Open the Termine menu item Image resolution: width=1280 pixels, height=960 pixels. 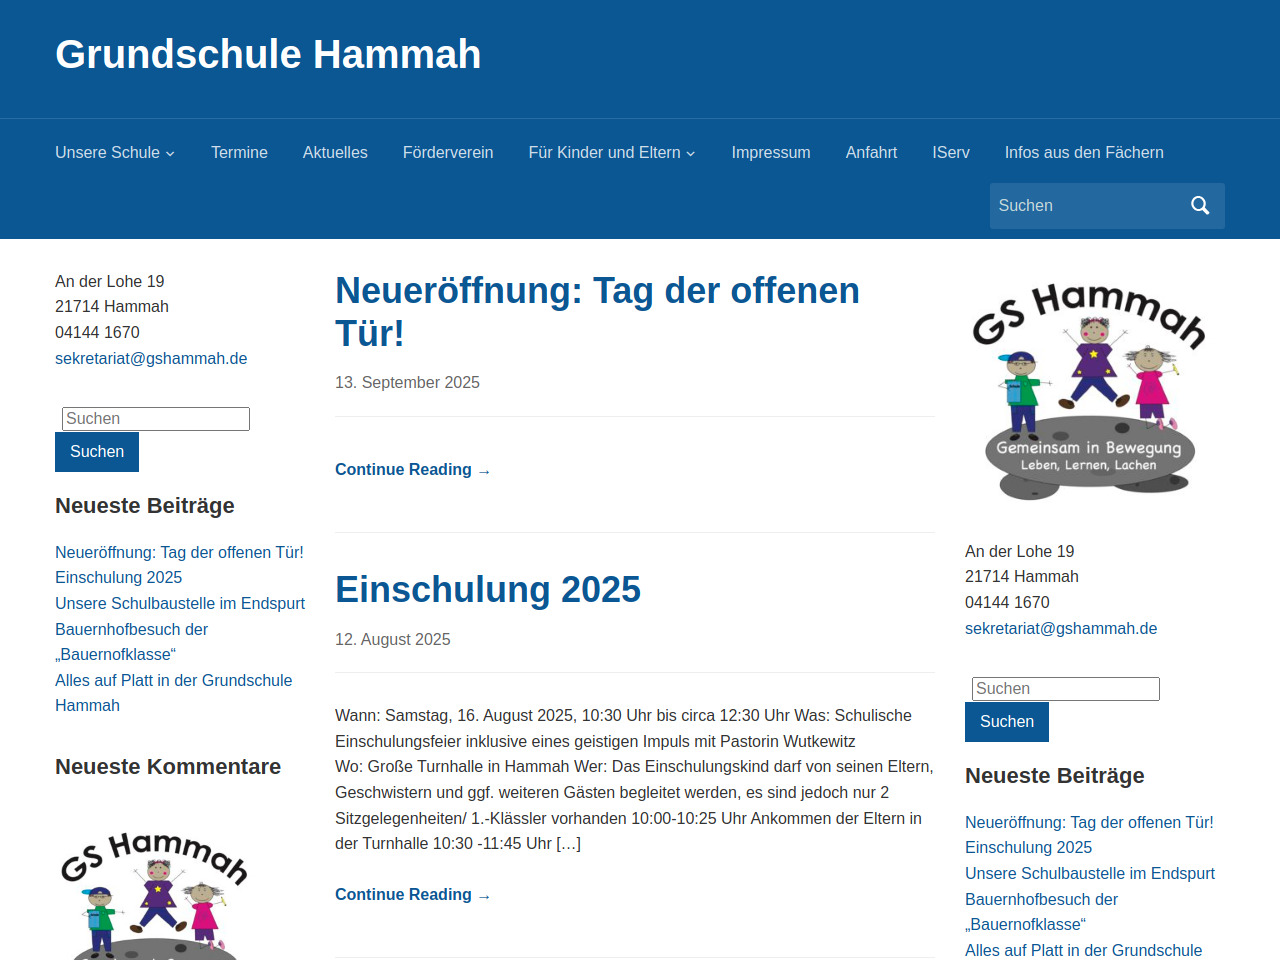click(x=239, y=153)
